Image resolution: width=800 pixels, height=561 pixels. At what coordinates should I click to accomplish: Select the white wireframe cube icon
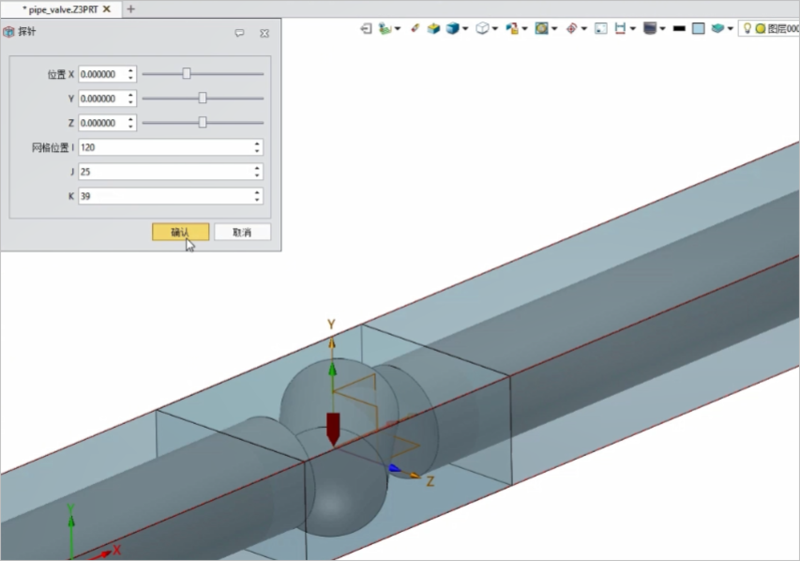(x=481, y=29)
